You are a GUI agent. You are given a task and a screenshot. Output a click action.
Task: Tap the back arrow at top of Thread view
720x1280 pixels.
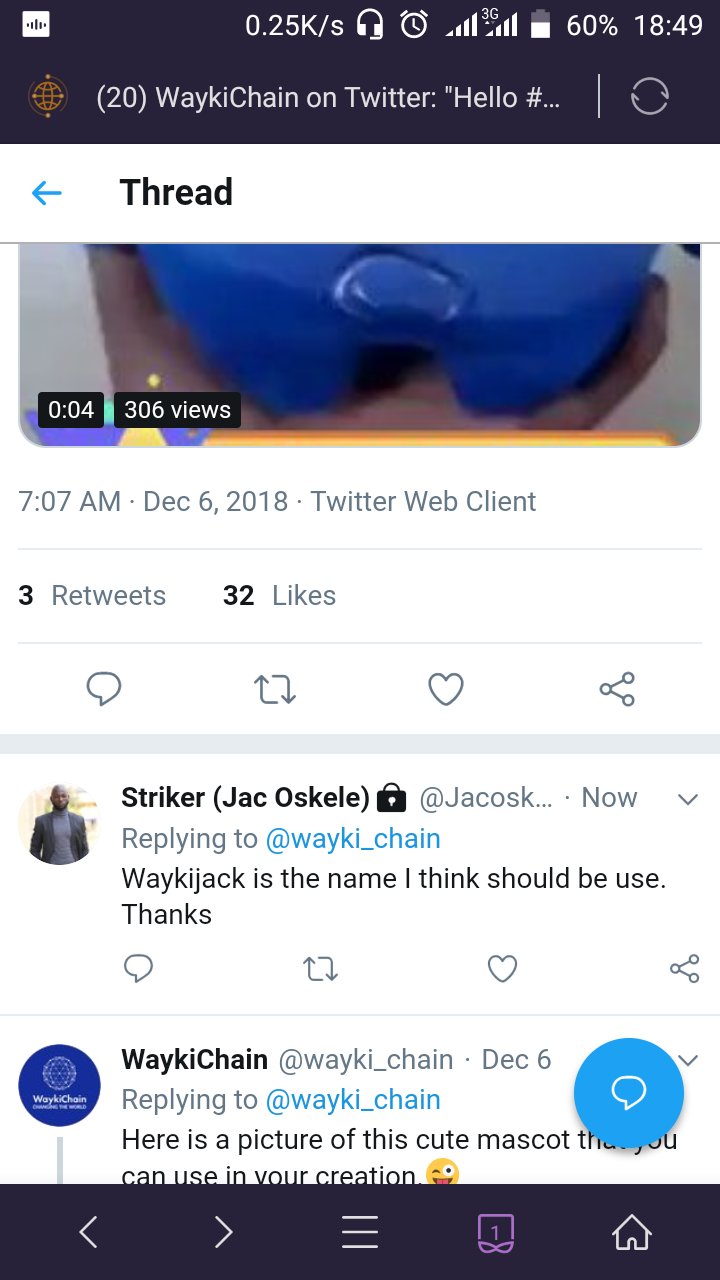[x=46, y=192]
